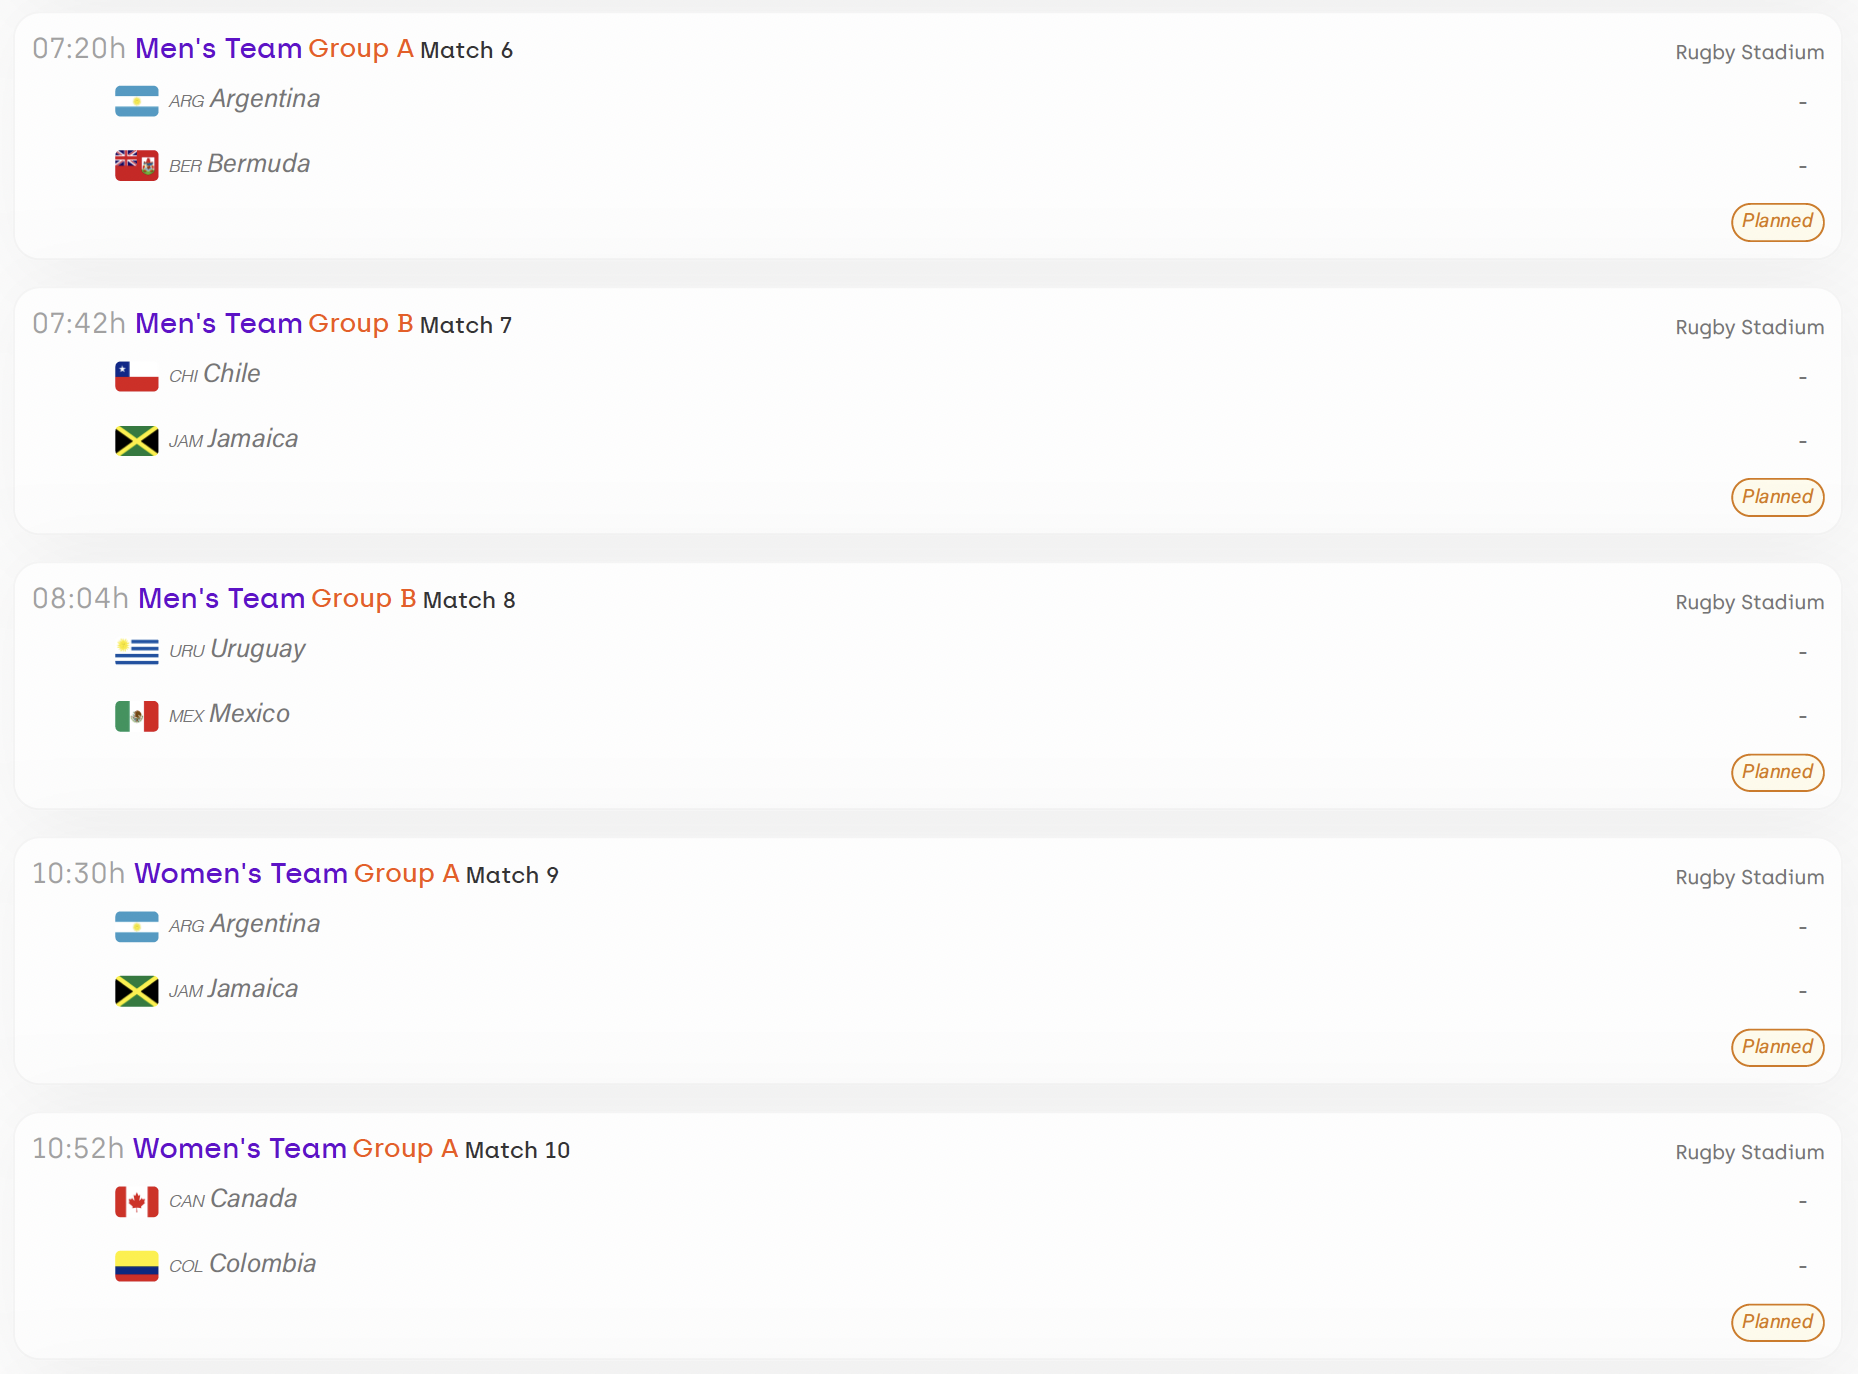Image resolution: width=1858 pixels, height=1374 pixels.
Task: Click the Chile flag icon
Action: point(136,376)
